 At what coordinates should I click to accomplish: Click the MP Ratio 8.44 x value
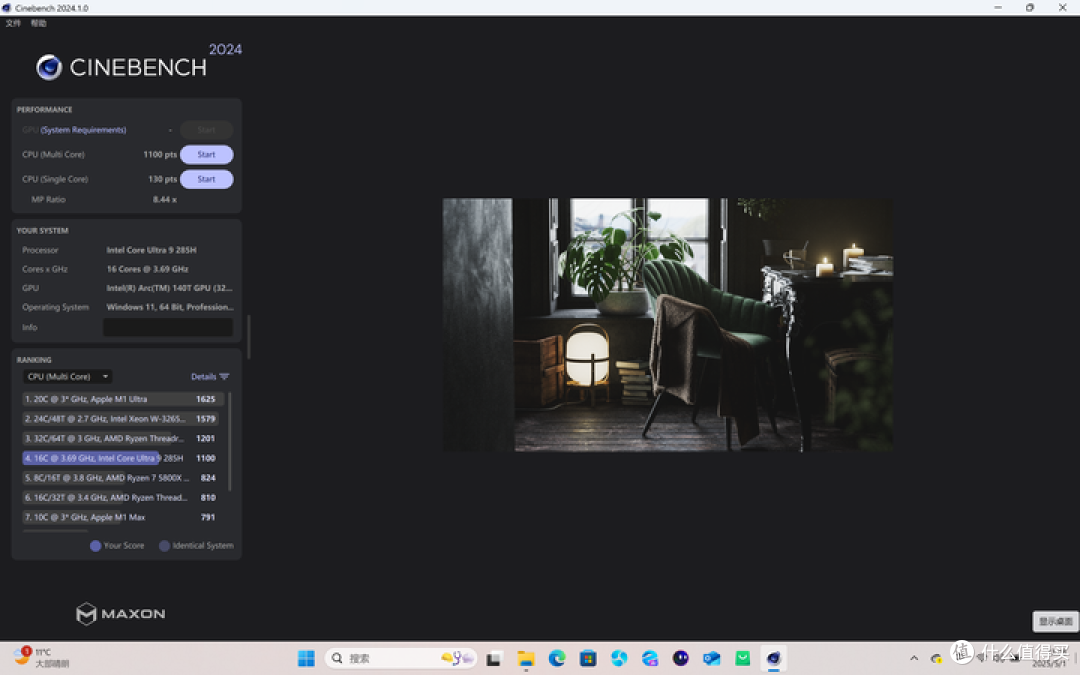coord(165,200)
